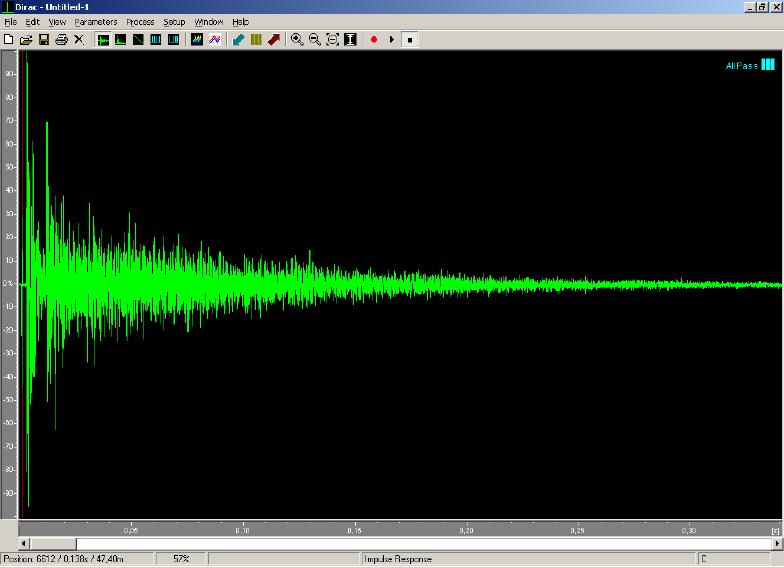Image resolution: width=784 pixels, height=568 pixels.
Task: Click the X delete icon in toolbar
Action: coord(79,39)
